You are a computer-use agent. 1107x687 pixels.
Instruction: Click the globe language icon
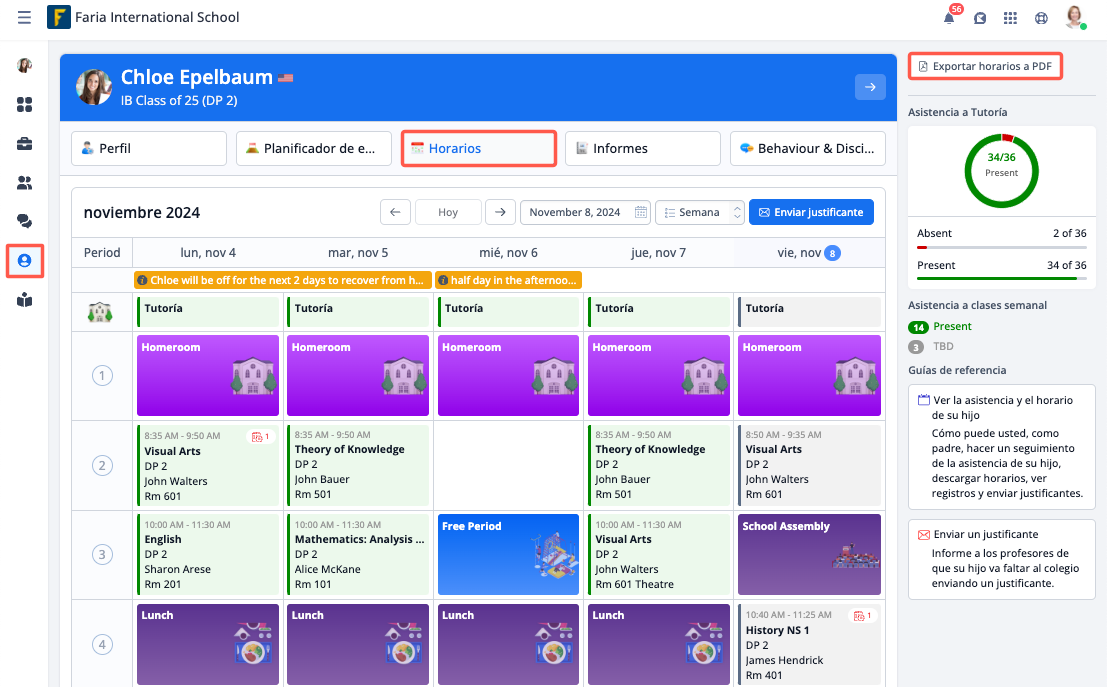(1041, 18)
